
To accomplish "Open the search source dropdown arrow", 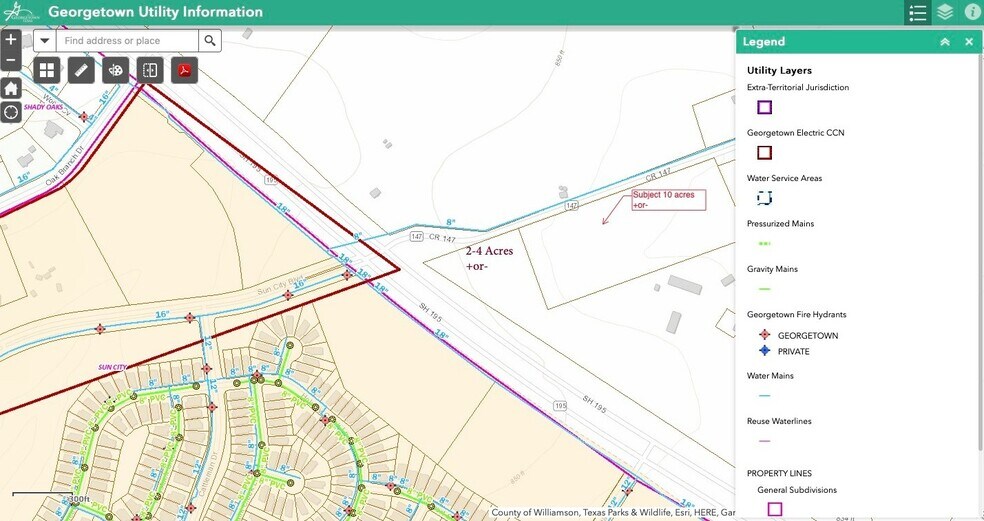I will pyautogui.click(x=45, y=41).
